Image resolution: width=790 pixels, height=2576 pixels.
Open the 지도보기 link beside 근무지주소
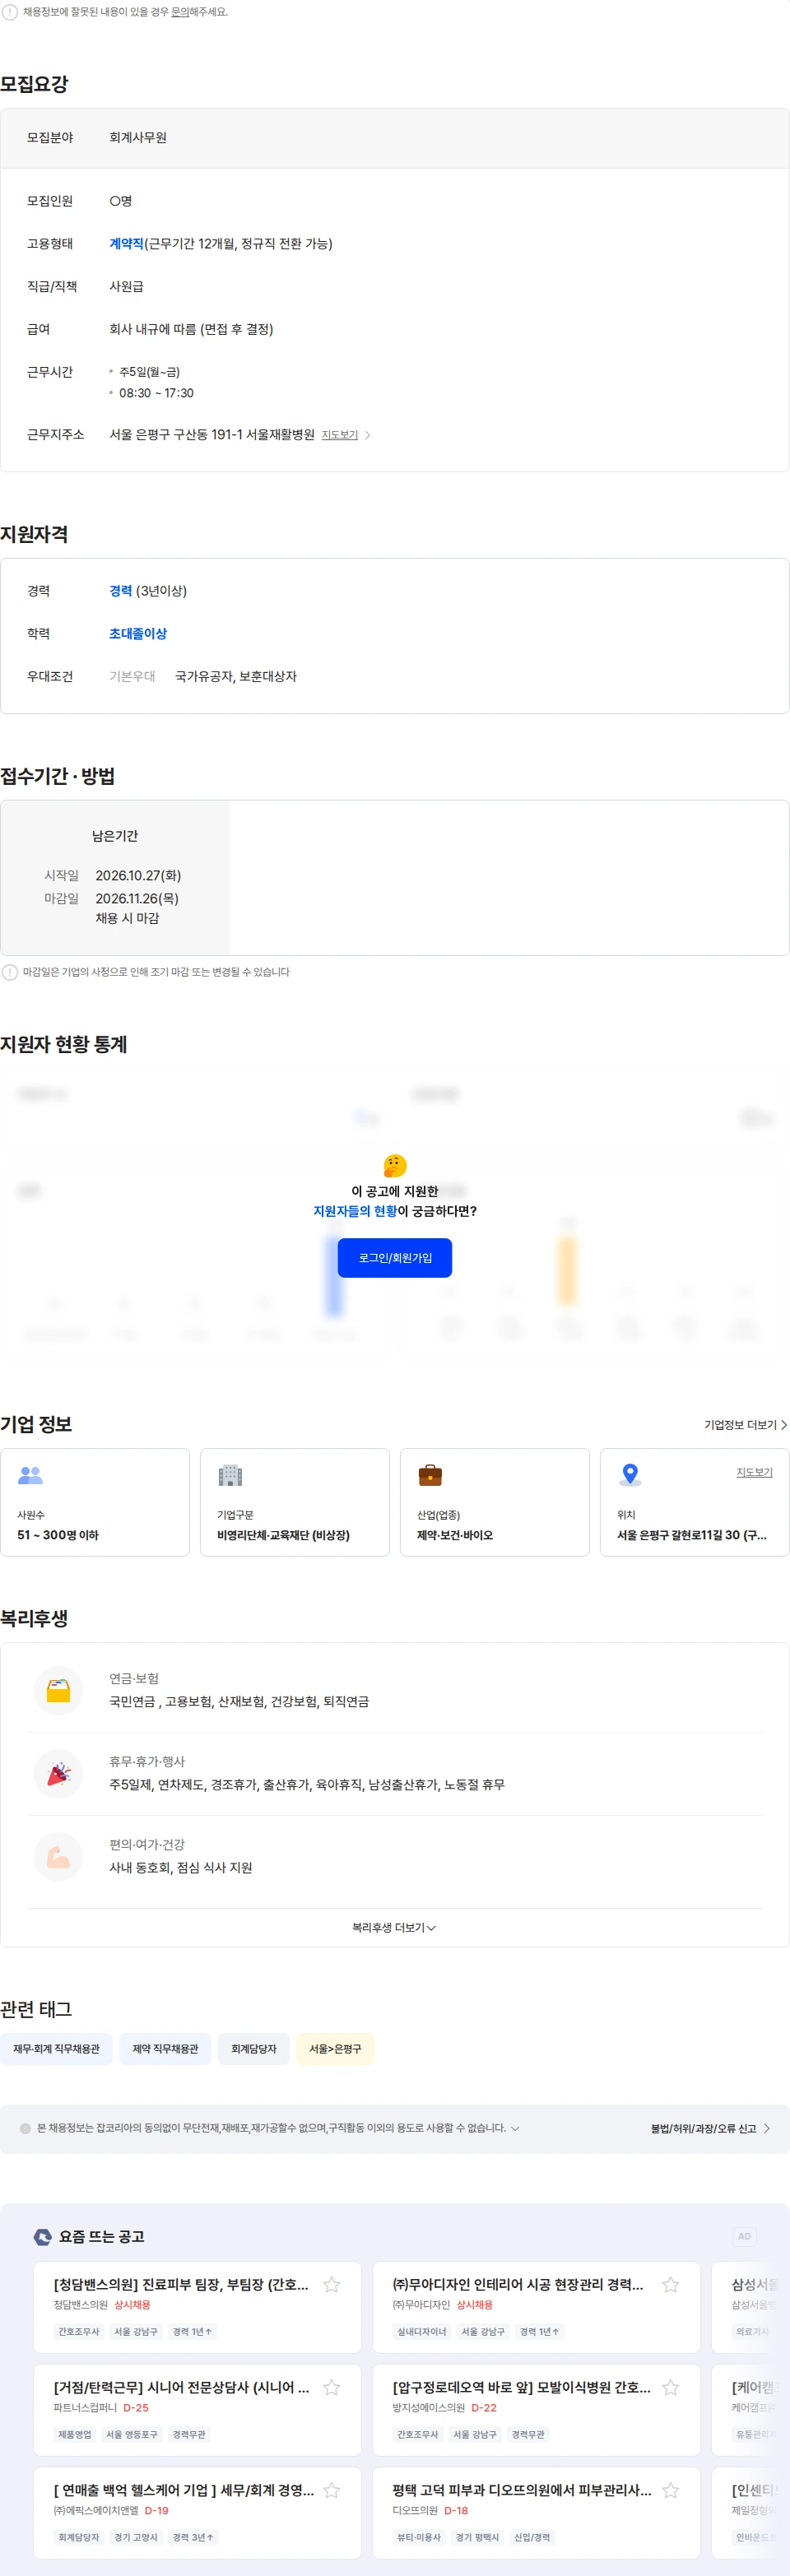point(340,435)
